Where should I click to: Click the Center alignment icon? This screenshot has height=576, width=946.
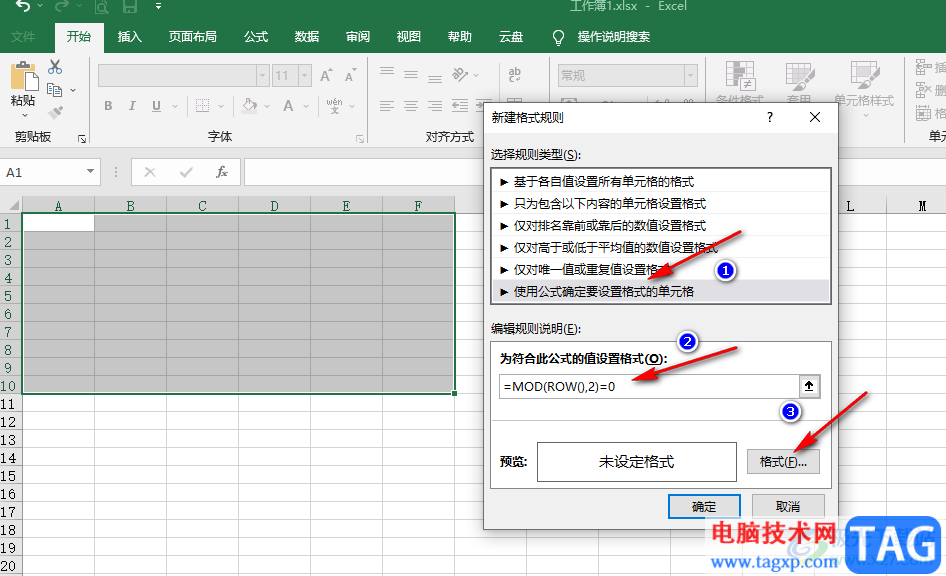coord(411,106)
